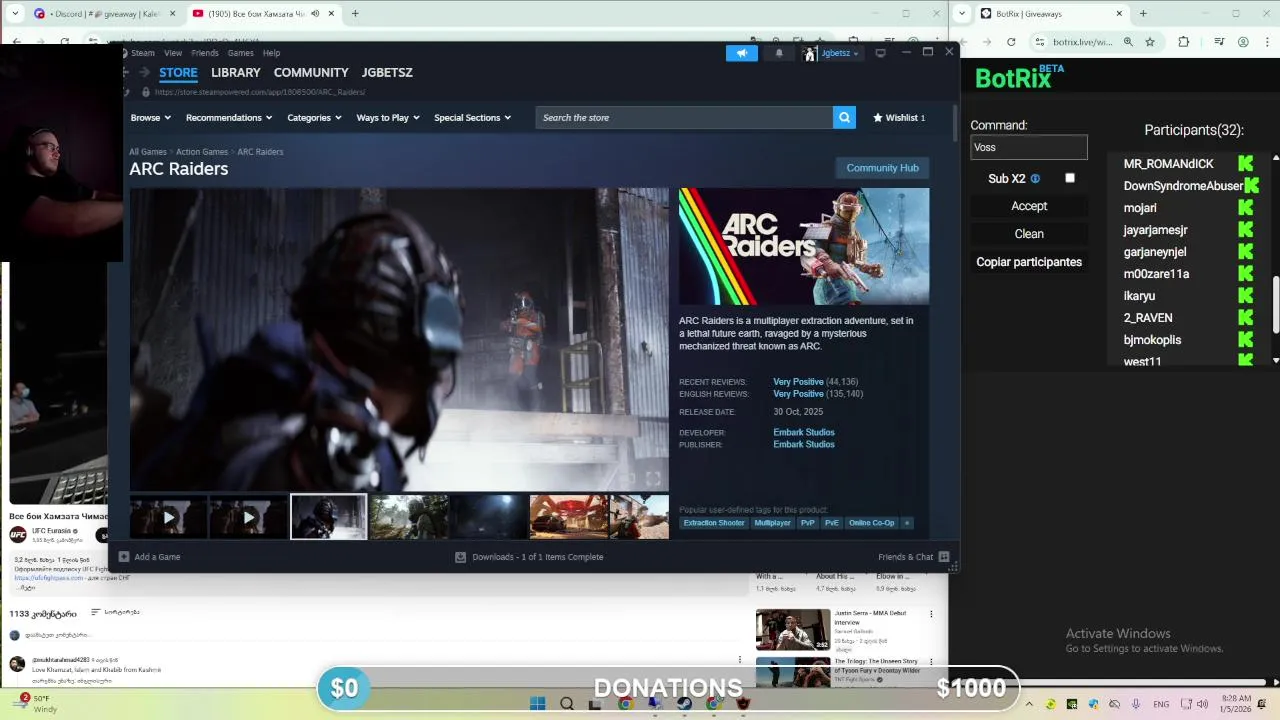Mute the YouTube tab speaker icon

pyautogui.click(x=316, y=14)
